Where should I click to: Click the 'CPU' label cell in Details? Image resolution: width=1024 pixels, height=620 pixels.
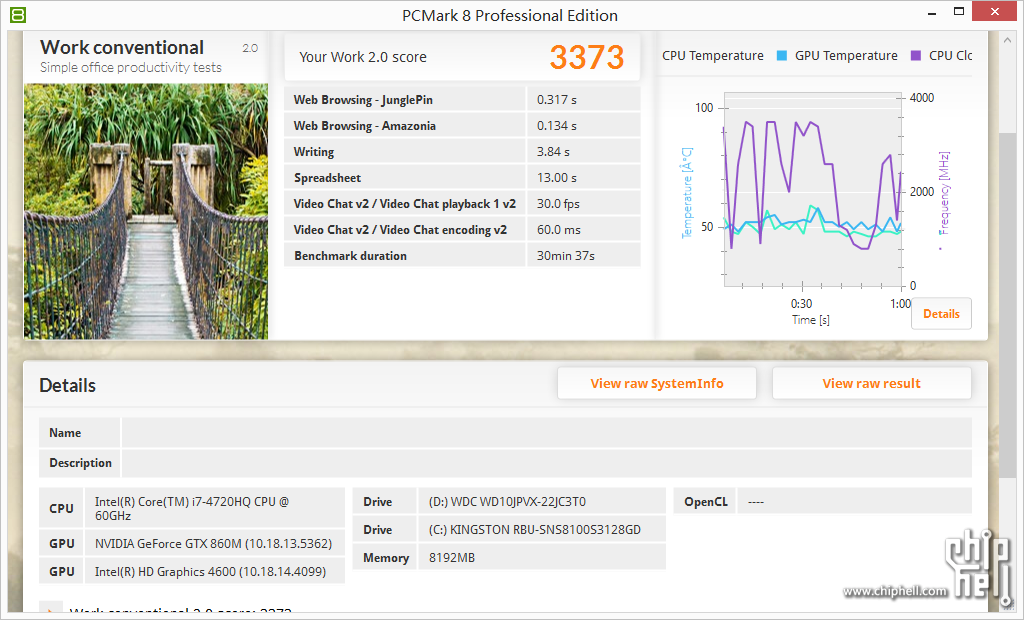coord(61,508)
